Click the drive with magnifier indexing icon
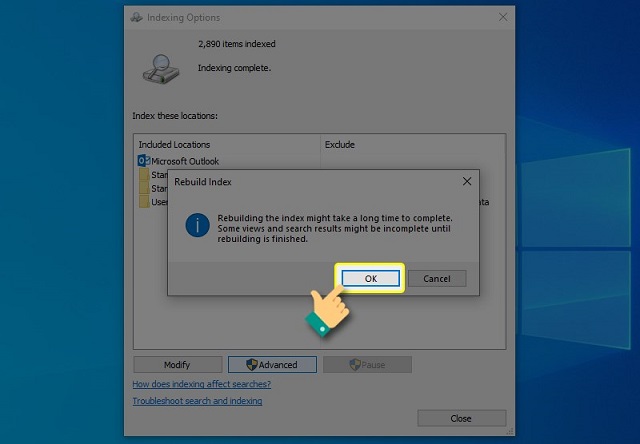The height and width of the screenshot is (444, 640). click(x=161, y=69)
